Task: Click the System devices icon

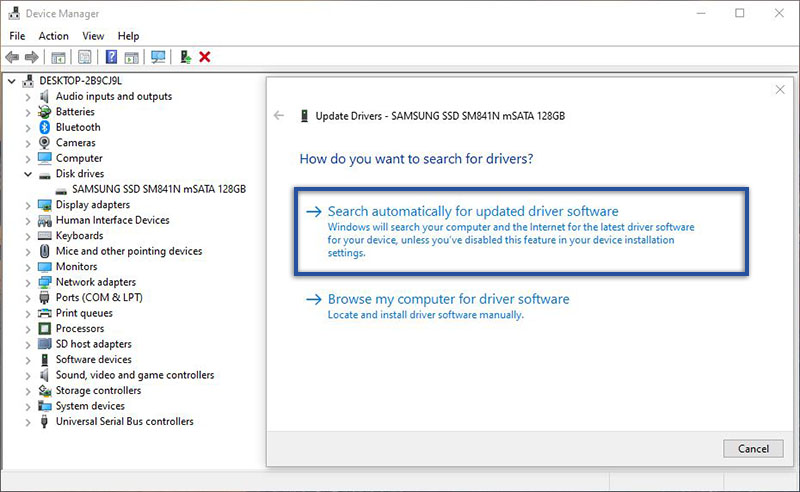Action: 45,406
